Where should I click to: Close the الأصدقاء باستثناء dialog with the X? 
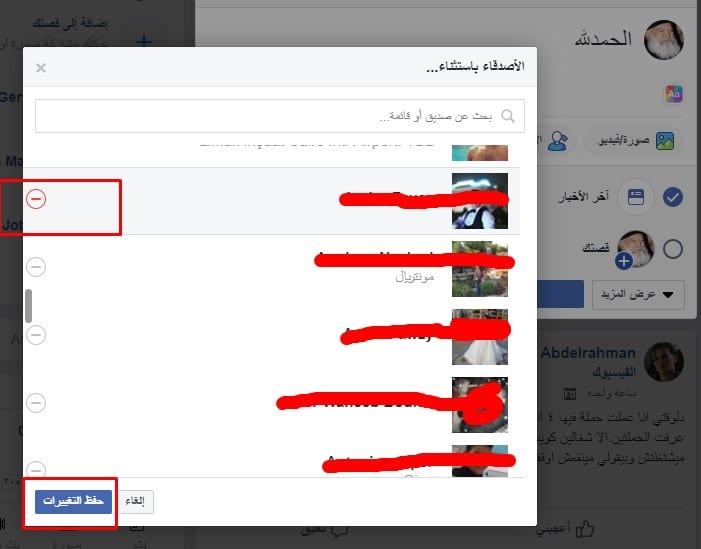tap(41, 68)
